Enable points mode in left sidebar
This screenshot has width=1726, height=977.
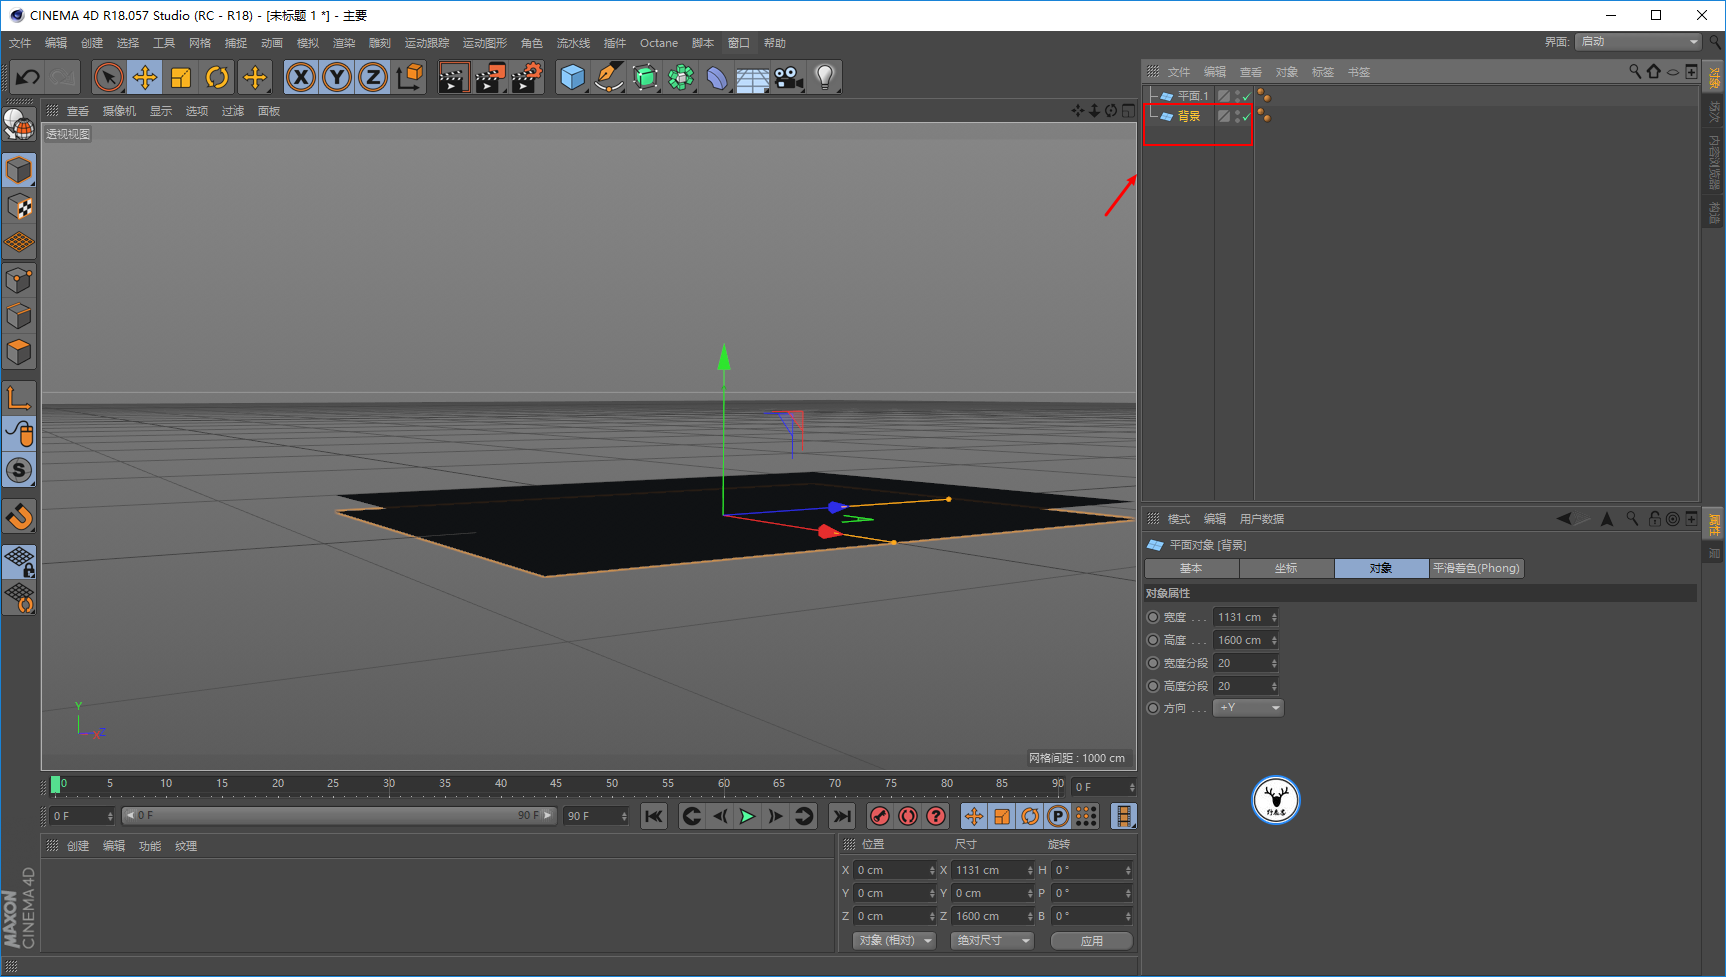point(19,280)
